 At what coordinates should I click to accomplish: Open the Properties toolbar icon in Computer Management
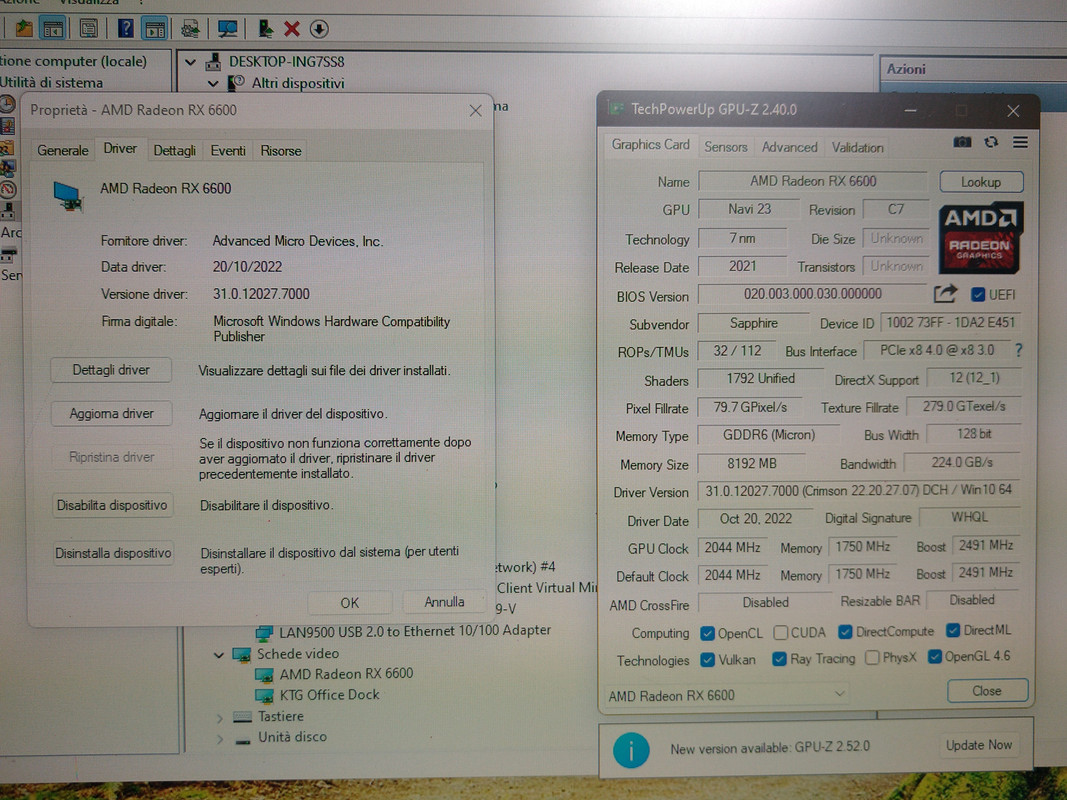88,29
